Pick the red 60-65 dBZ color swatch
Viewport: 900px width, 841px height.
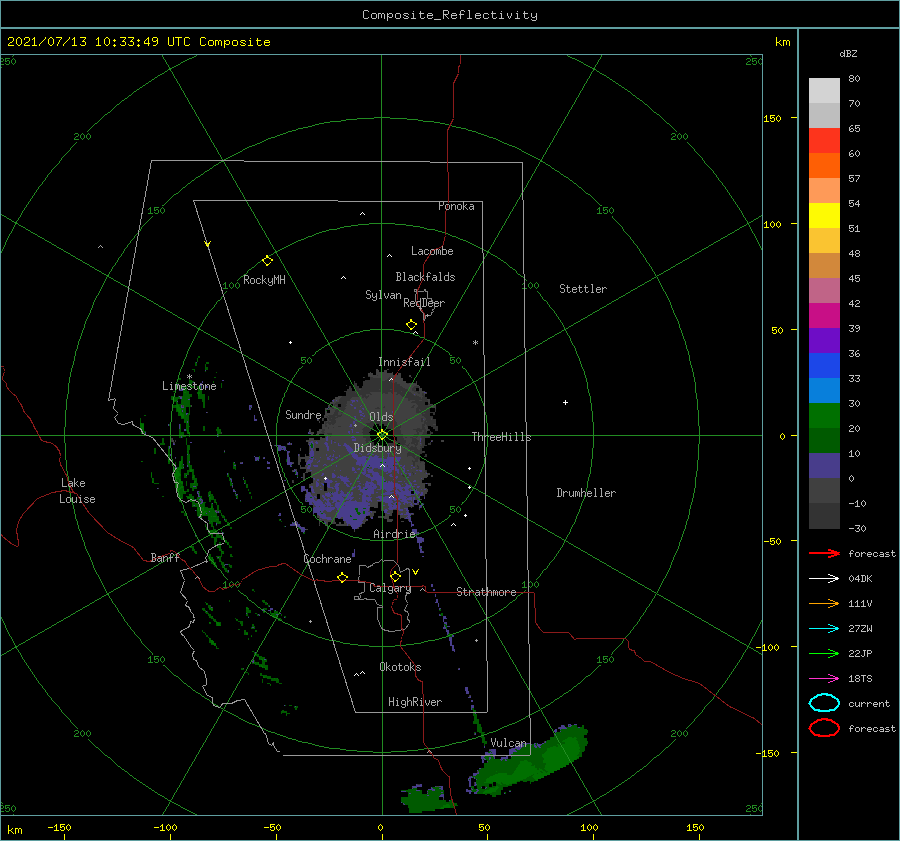(824, 141)
